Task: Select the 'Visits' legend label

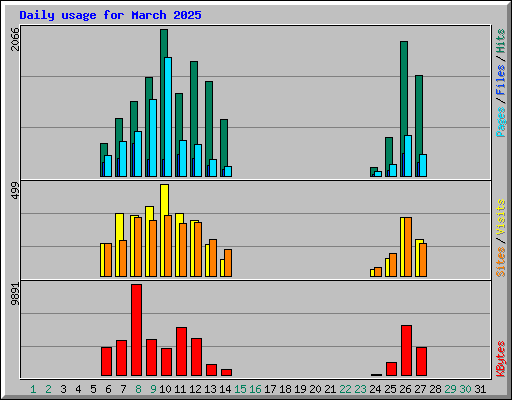Action: coord(501,218)
